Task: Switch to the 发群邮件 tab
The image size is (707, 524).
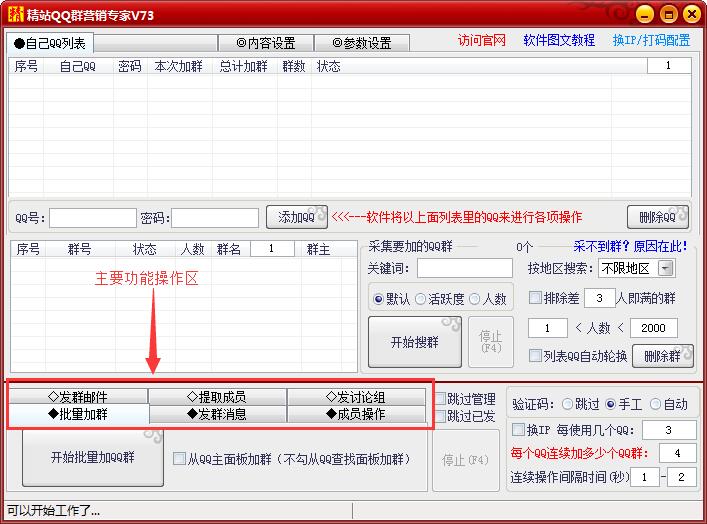Action: (78, 397)
